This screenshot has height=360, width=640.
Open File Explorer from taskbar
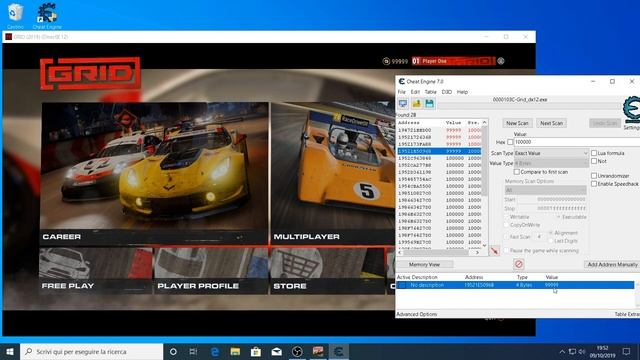coord(235,351)
